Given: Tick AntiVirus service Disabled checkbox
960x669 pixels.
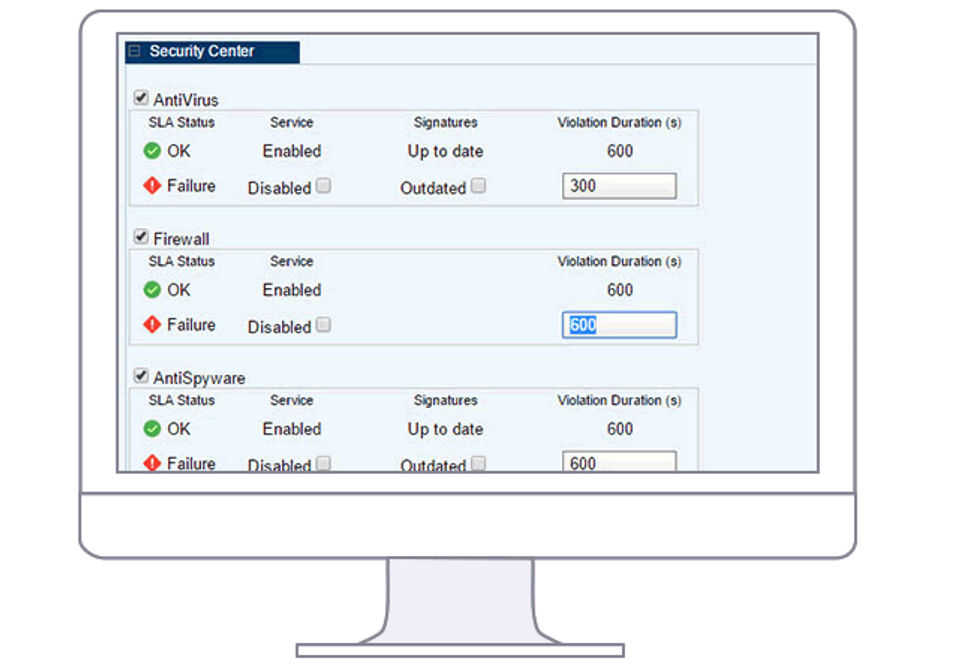Looking at the screenshot, I should [324, 185].
